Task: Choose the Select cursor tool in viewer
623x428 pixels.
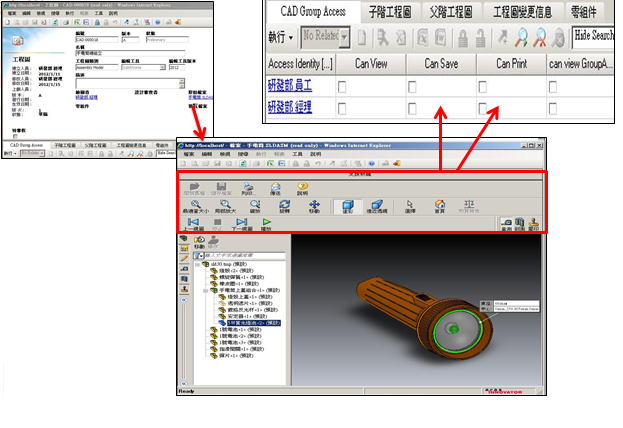Action: tap(410, 206)
